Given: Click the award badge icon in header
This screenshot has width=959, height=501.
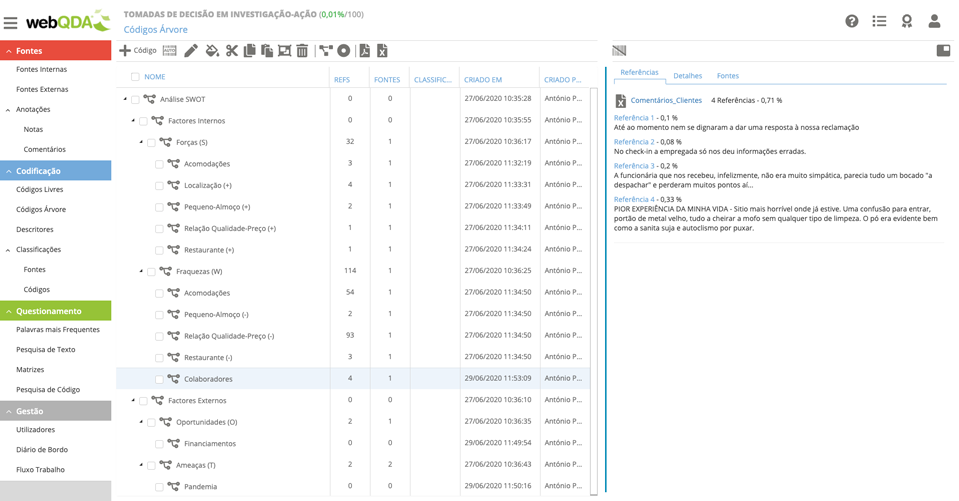Looking at the screenshot, I should click(x=906, y=21).
